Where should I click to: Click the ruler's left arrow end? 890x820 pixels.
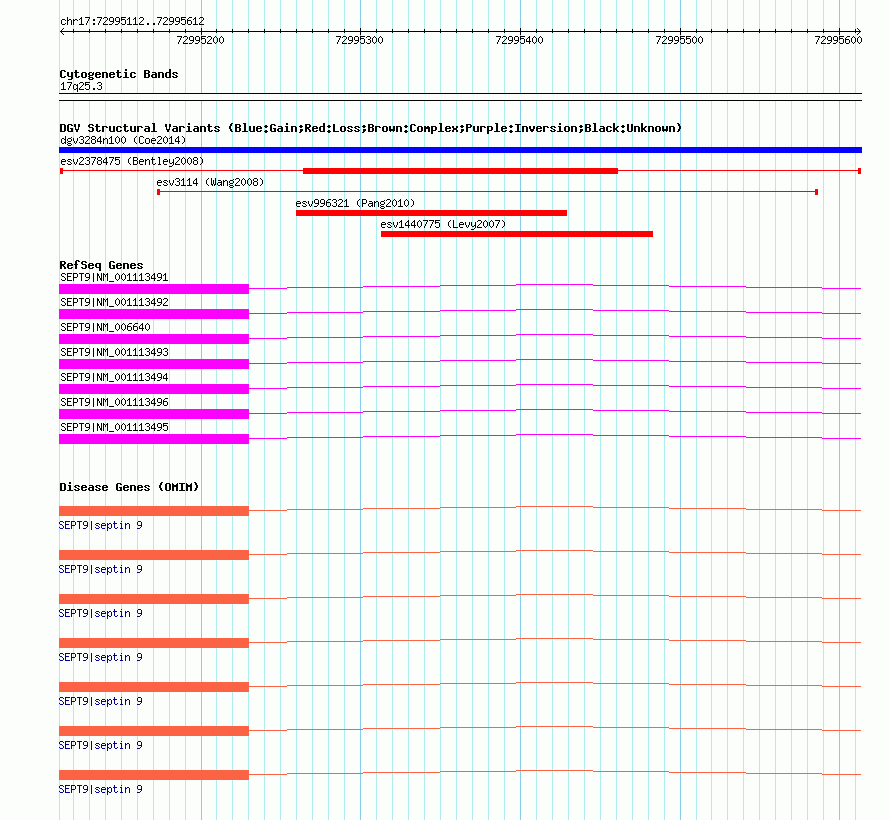[62, 32]
